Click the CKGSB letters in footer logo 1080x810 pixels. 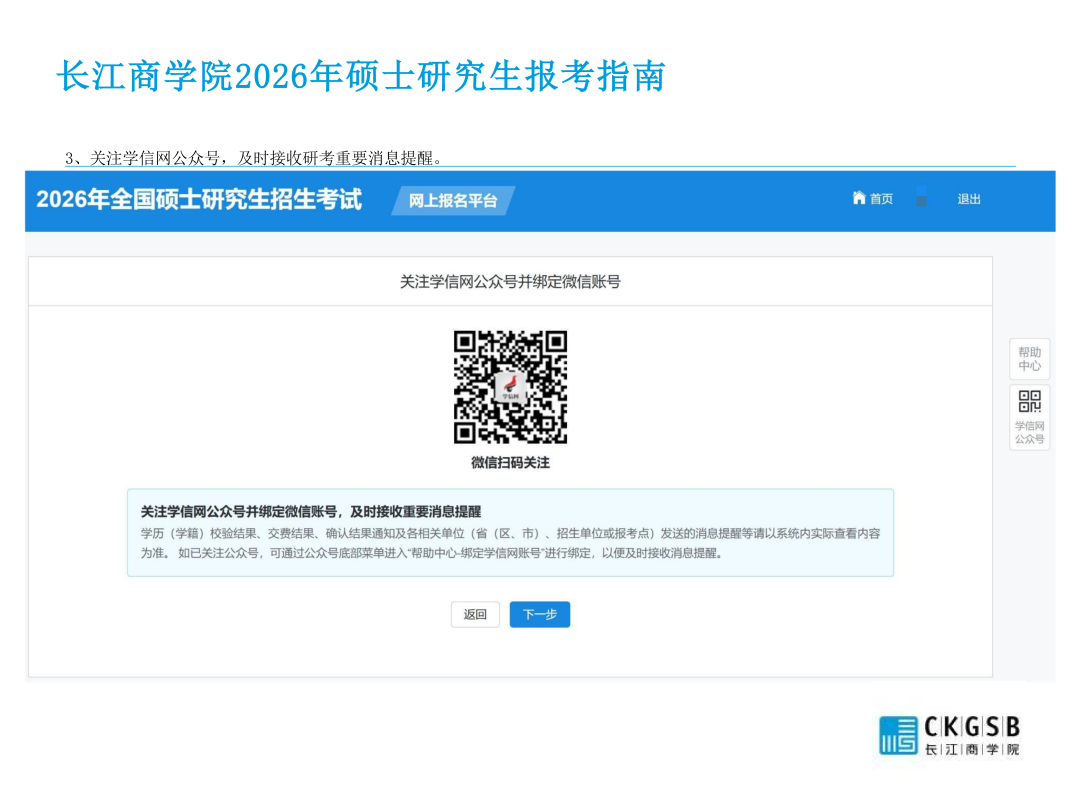tap(972, 727)
